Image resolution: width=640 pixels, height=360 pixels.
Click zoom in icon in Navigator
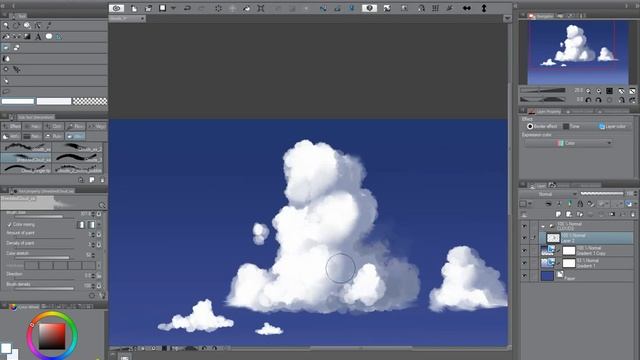click(x=599, y=91)
